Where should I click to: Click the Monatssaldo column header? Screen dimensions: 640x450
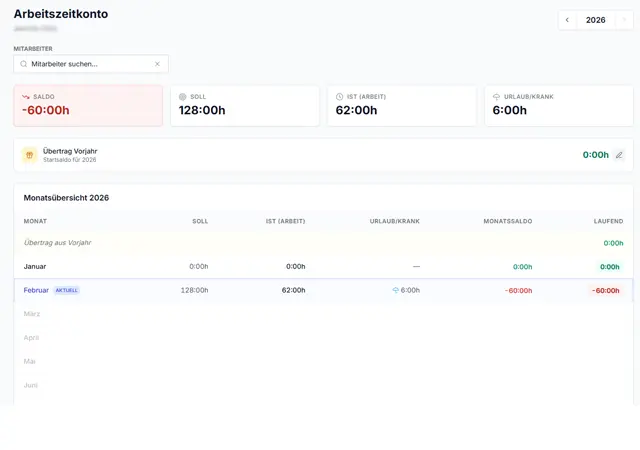tap(507, 221)
